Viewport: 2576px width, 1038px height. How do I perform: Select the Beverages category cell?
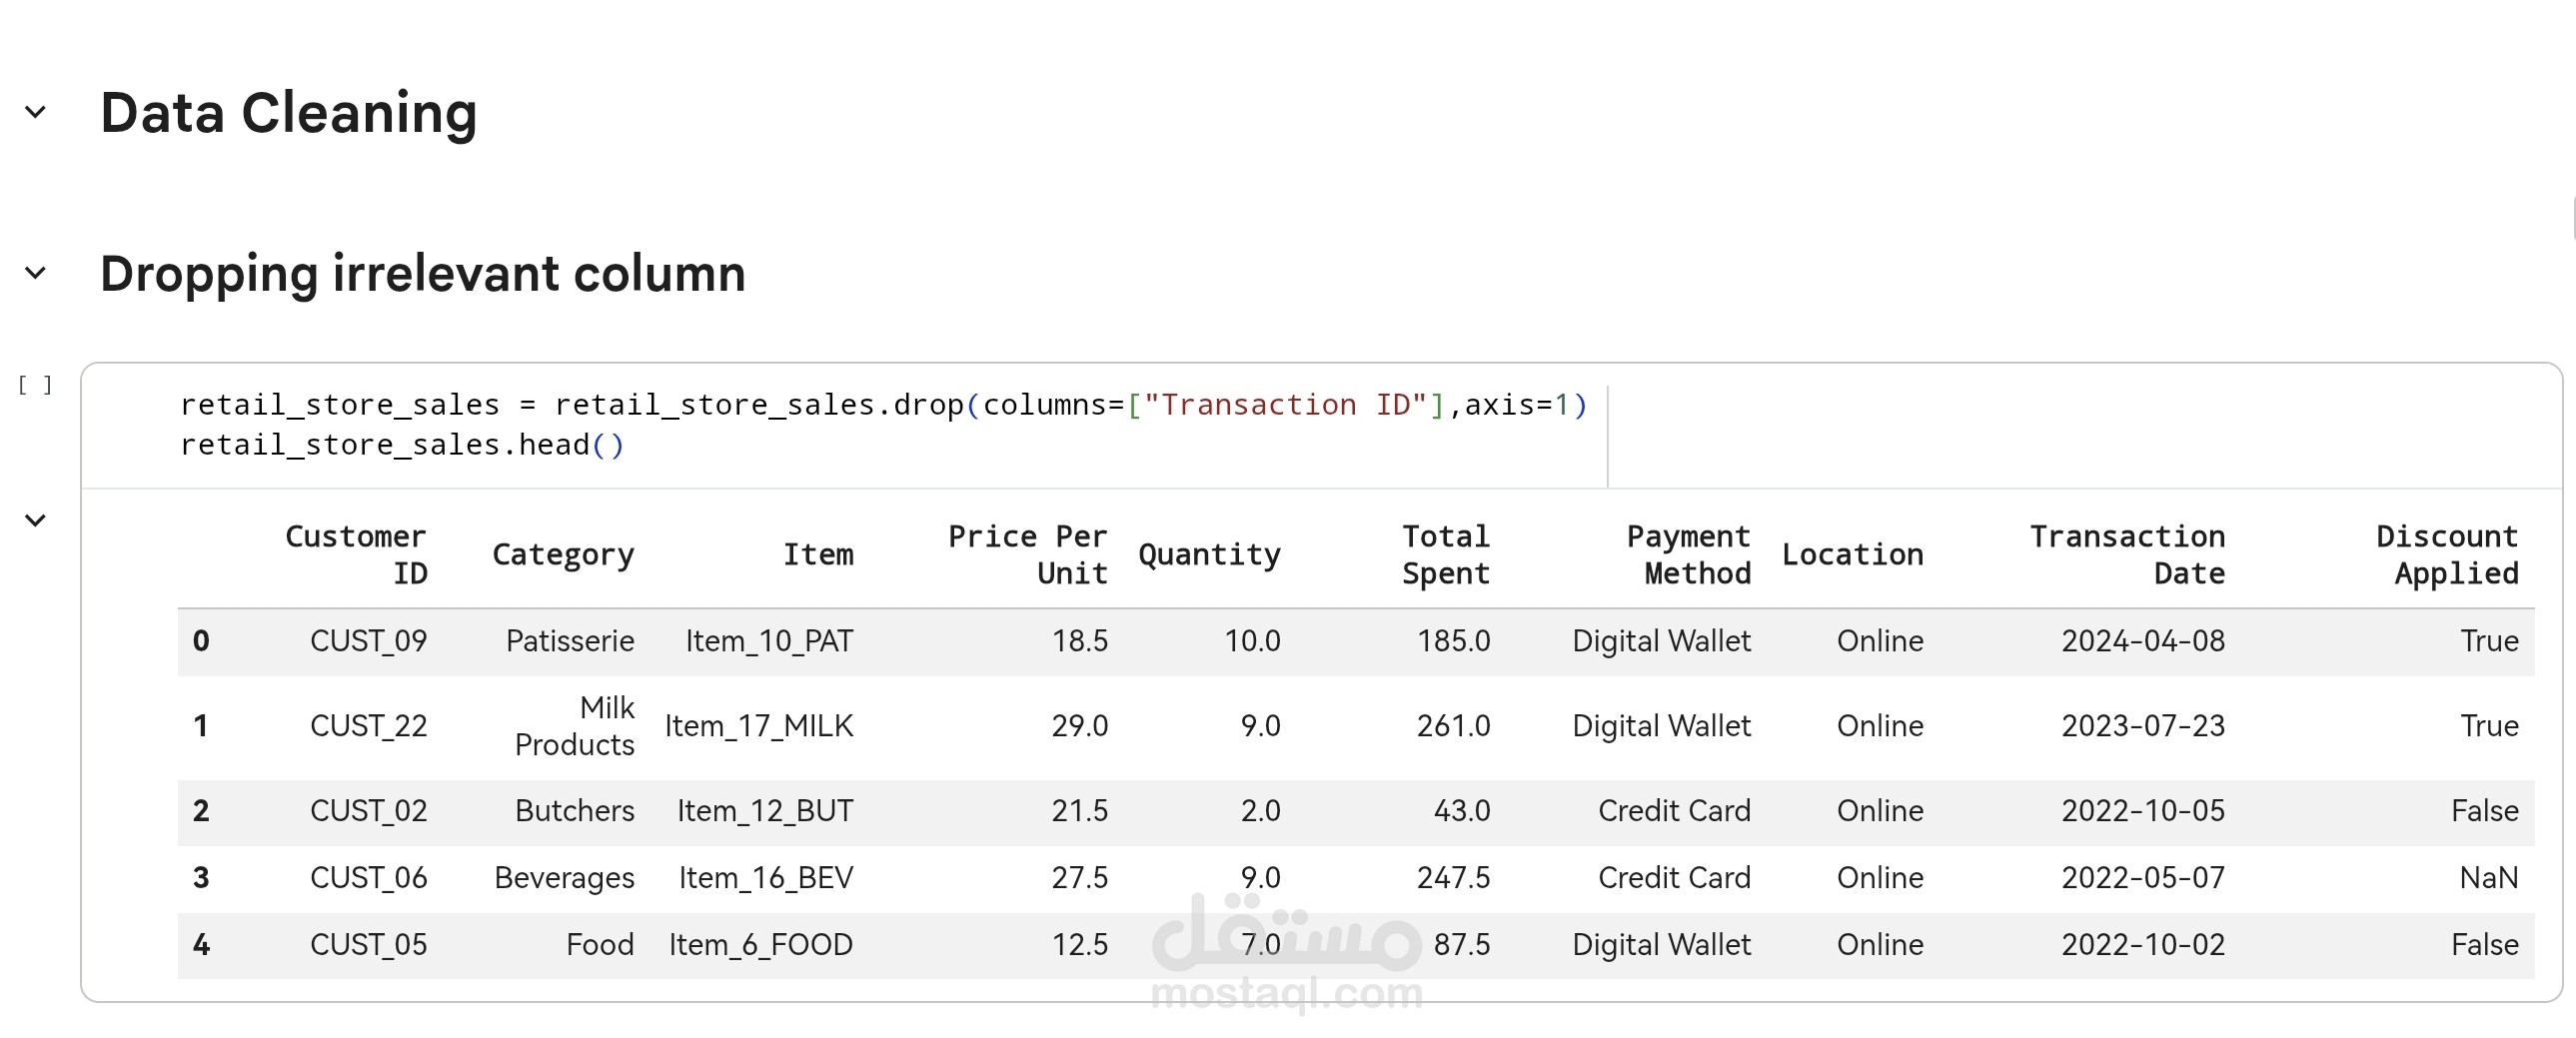(565, 878)
